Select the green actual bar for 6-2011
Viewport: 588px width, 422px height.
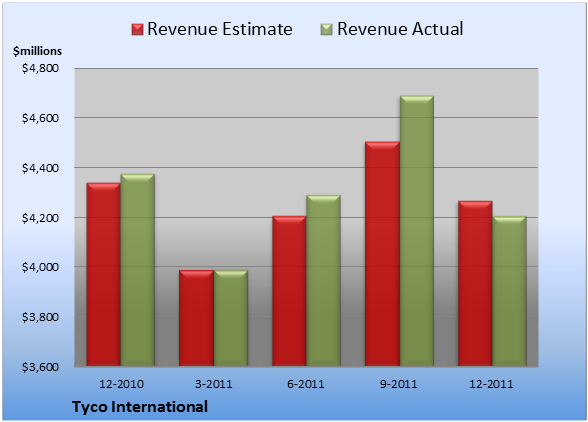click(323, 281)
